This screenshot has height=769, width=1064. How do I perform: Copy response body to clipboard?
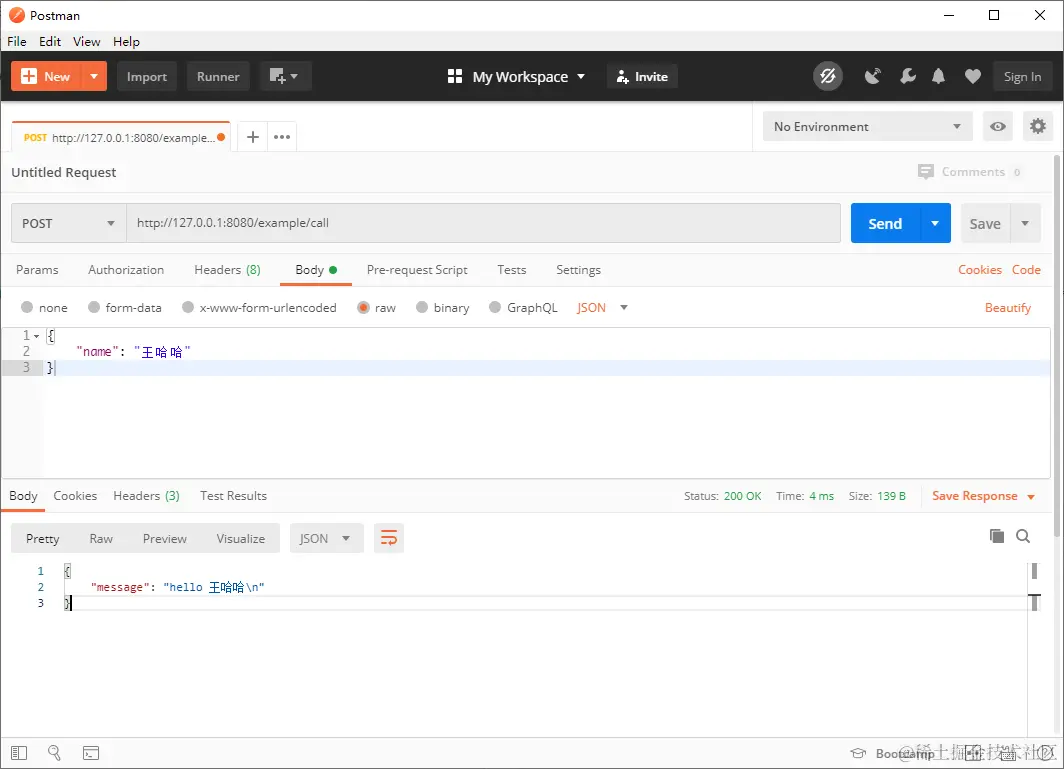pyautogui.click(x=997, y=536)
